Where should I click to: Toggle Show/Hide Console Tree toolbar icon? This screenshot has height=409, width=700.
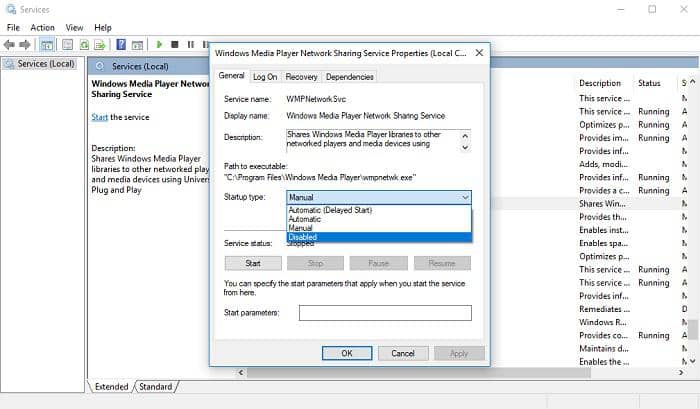click(x=47, y=45)
